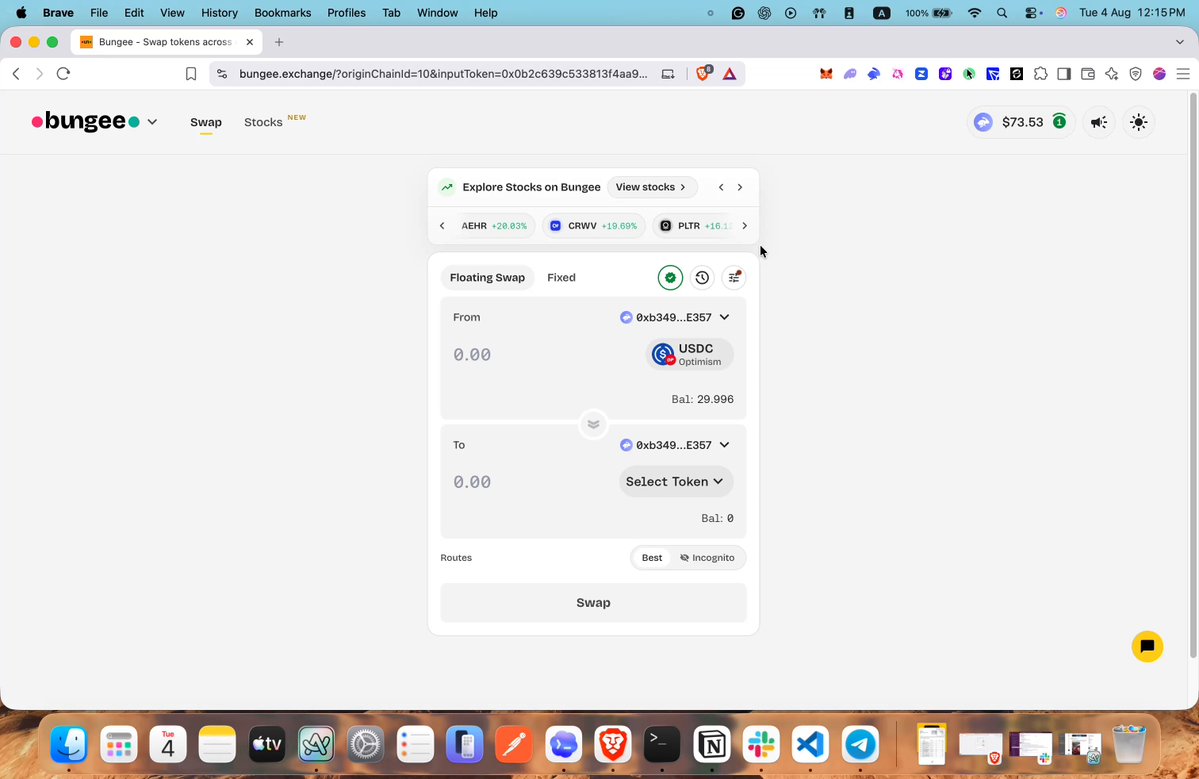The height and width of the screenshot is (779, 1199).
Task: Open the Select Token dropdown
Action: (675, 482)
